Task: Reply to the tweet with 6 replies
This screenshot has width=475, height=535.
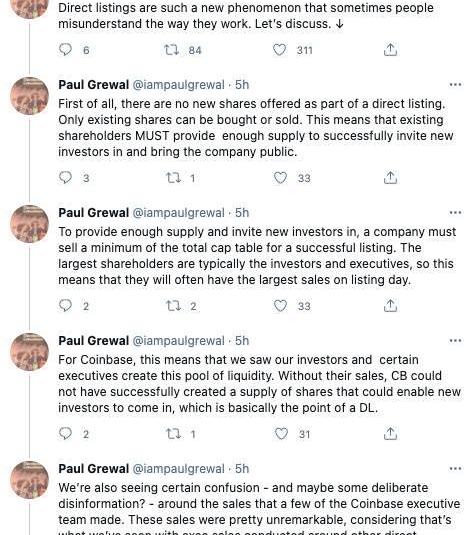Action: tap(65, 49)
